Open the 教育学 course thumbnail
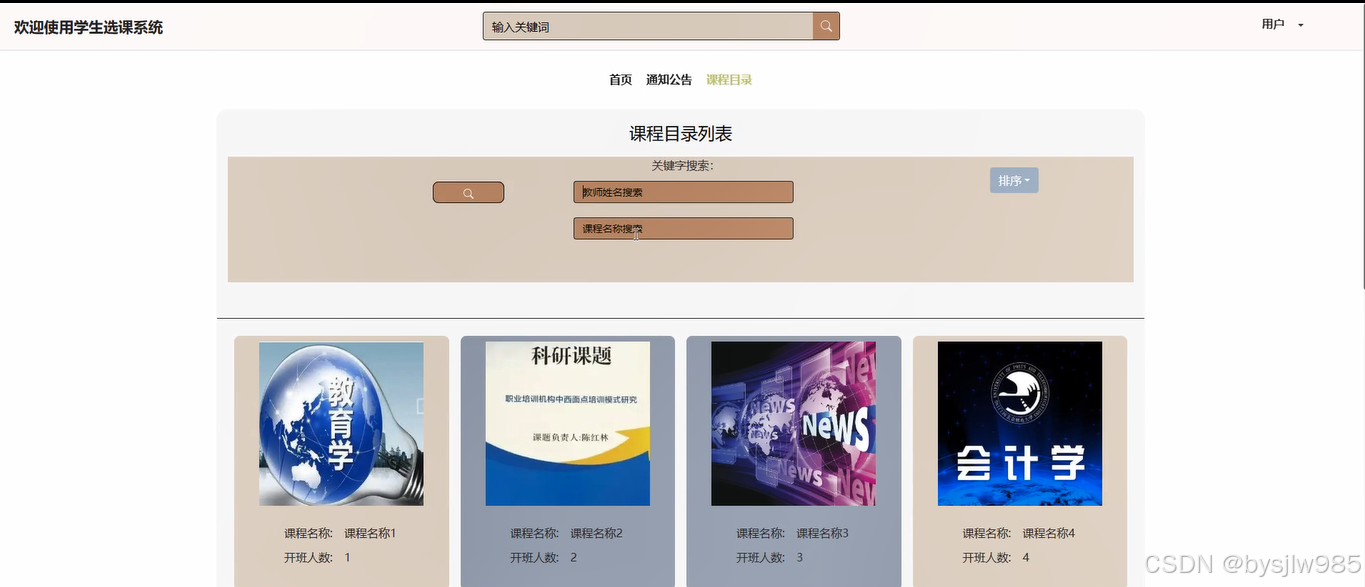The height and width of the screenshot is (587, 1365). coord(341,422)
